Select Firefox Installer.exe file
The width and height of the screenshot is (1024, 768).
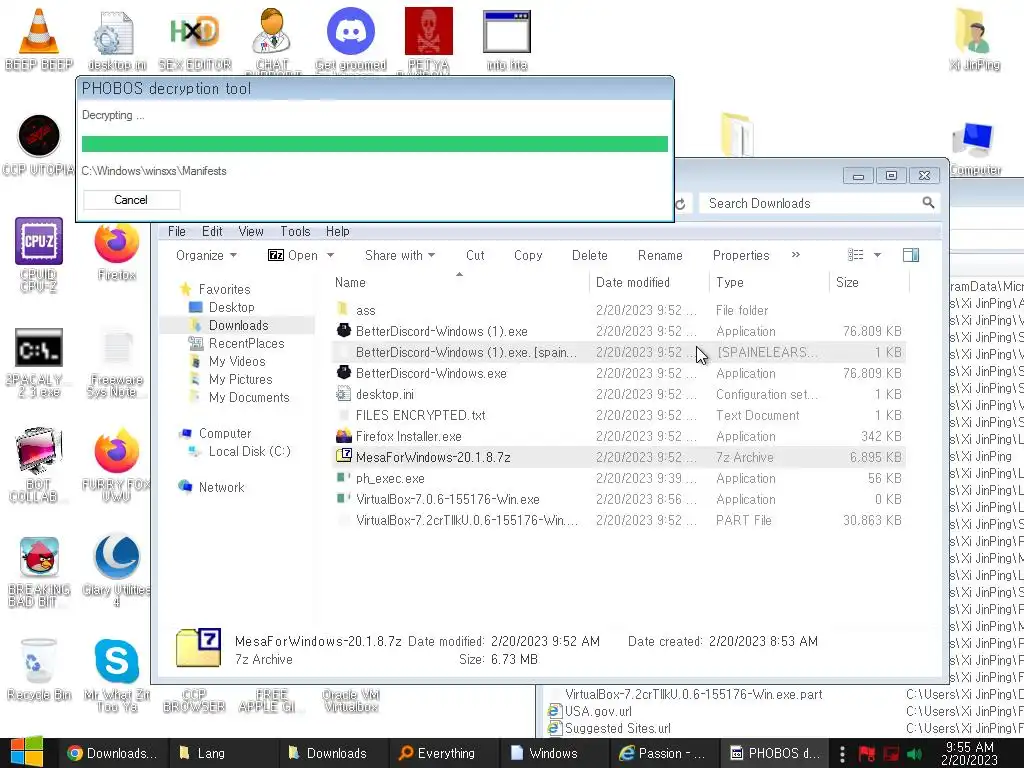pos(618,436)
